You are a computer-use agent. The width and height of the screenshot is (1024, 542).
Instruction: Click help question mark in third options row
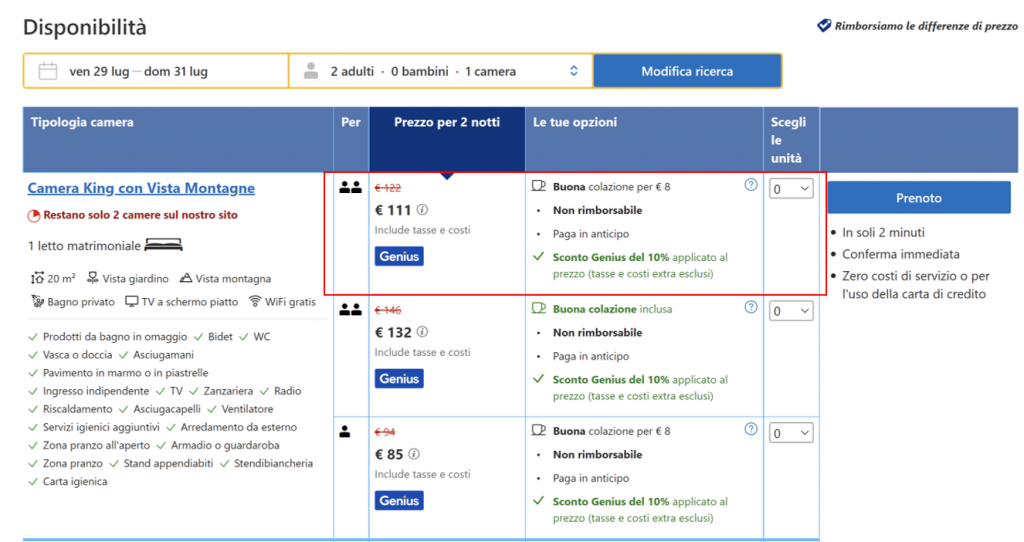(x=751, y=430)
